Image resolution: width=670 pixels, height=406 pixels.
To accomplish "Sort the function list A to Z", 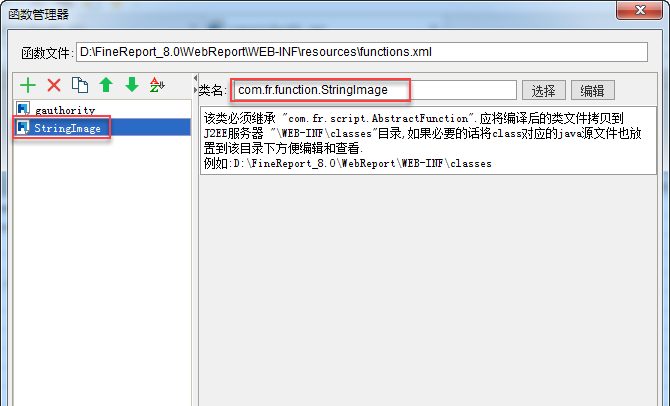I will point(157,85).
